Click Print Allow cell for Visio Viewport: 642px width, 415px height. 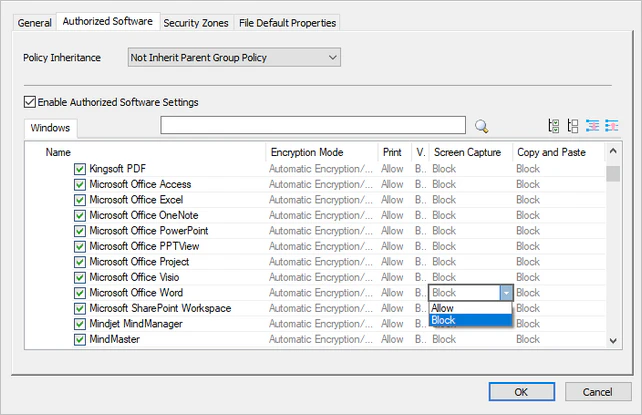392,278
